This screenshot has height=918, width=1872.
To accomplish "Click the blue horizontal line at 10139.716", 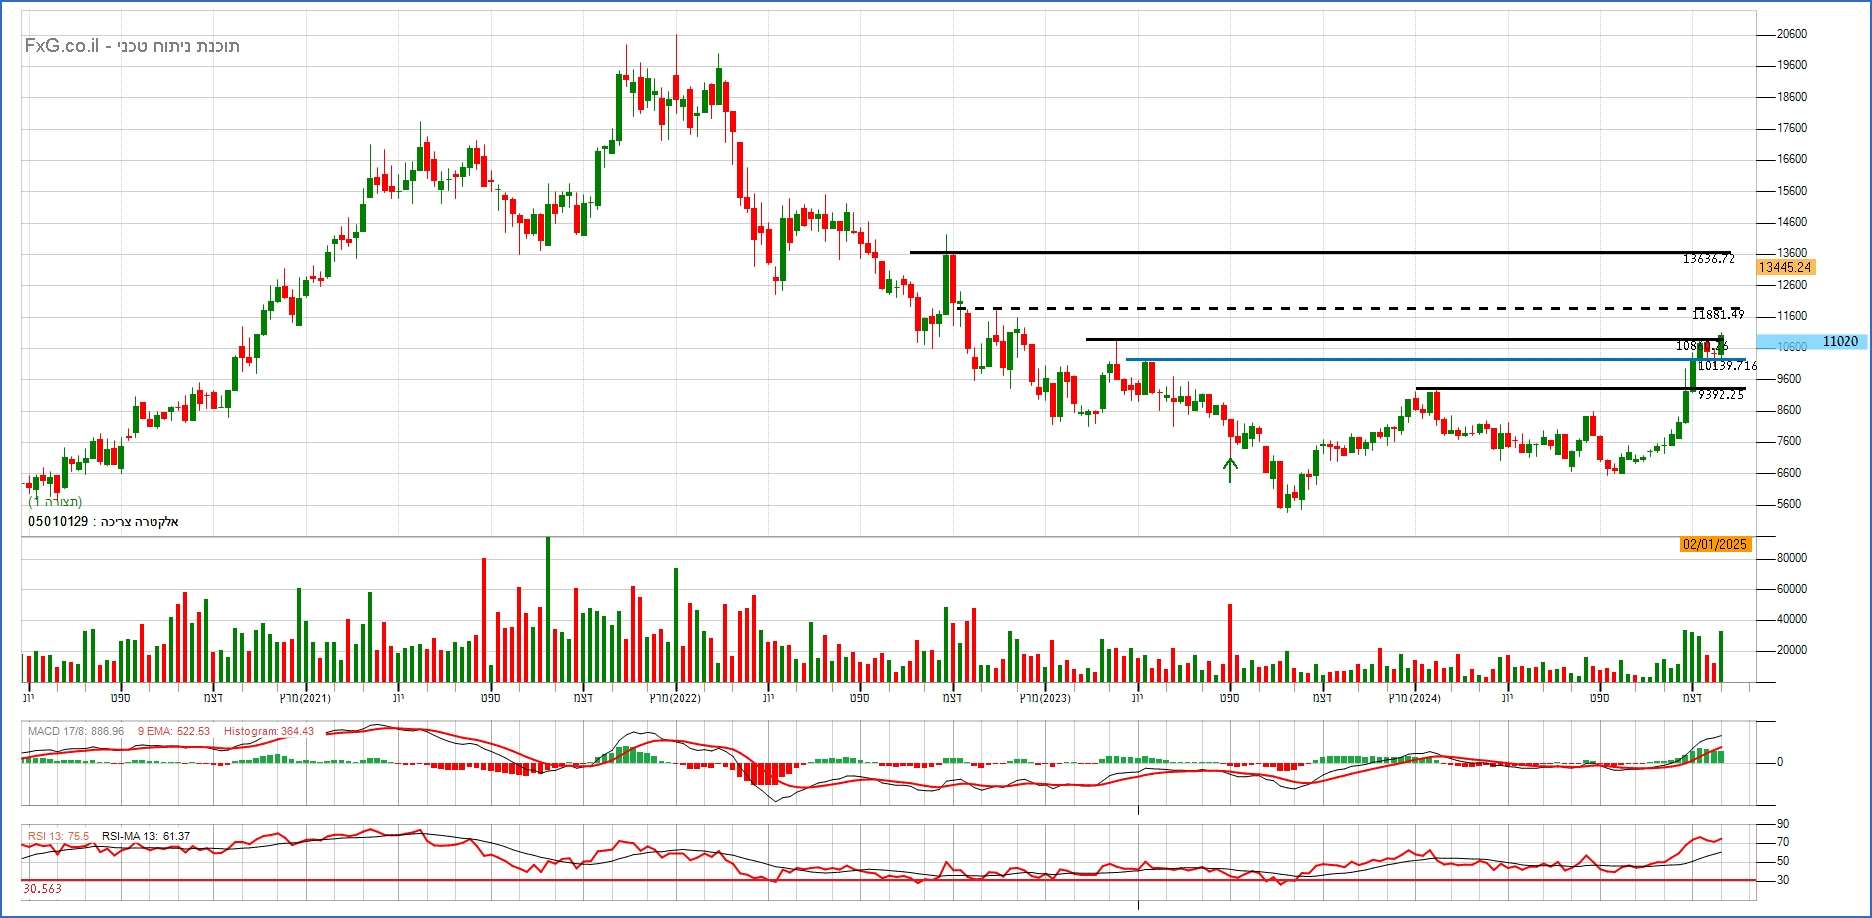I will (1436, 359).
